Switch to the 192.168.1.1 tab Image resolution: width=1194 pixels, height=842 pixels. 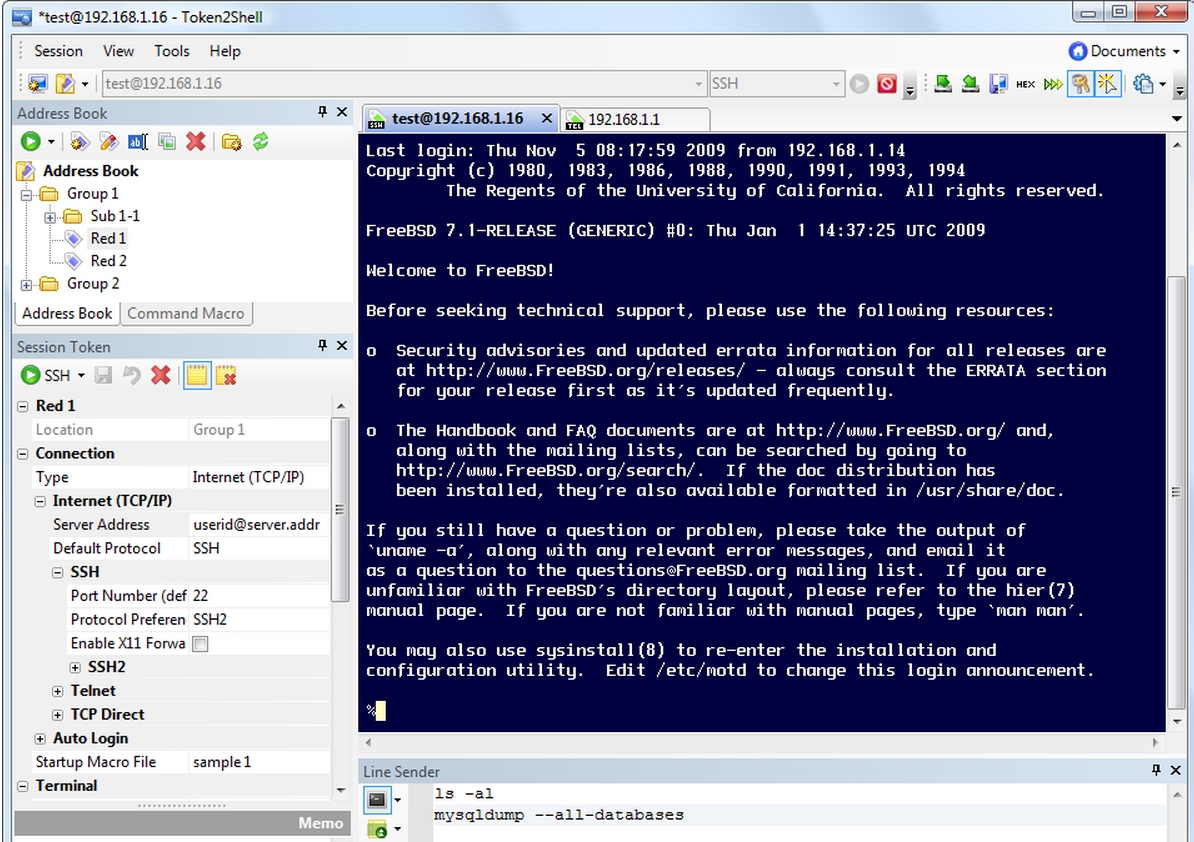635,120
